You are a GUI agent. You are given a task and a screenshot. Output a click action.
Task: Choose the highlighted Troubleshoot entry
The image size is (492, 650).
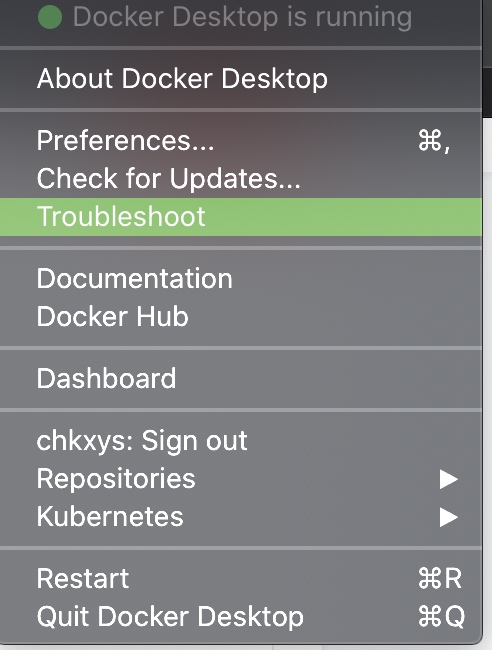coord(241,217)
